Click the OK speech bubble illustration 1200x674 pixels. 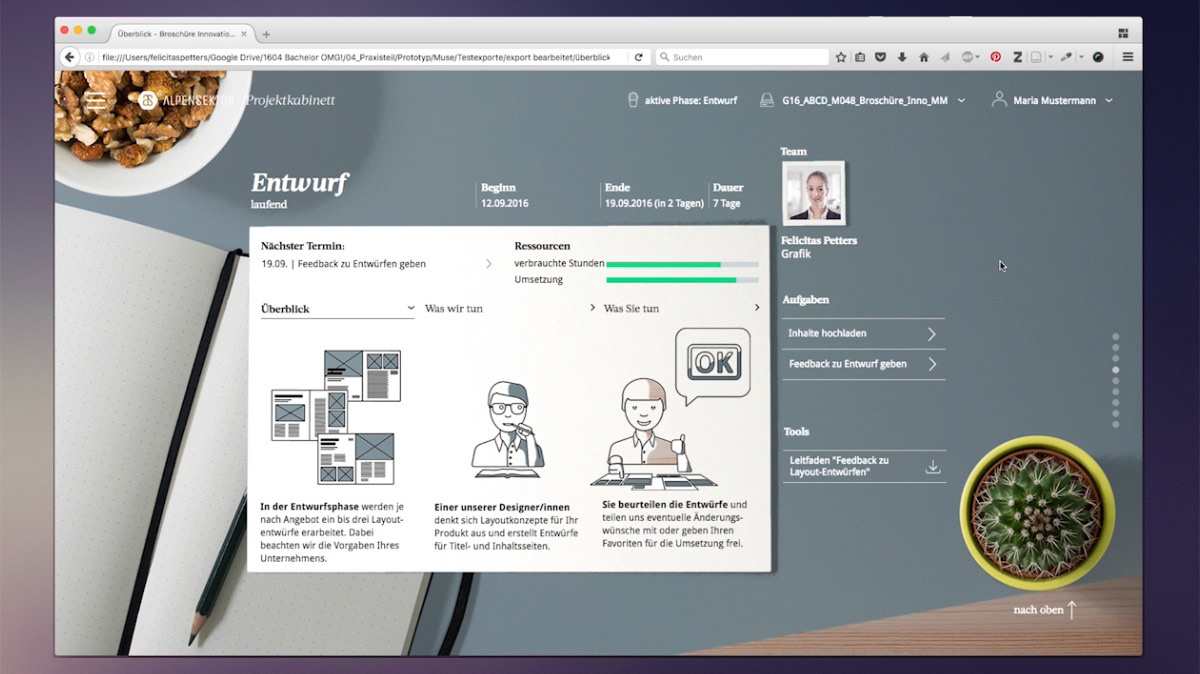pos(713,364)
